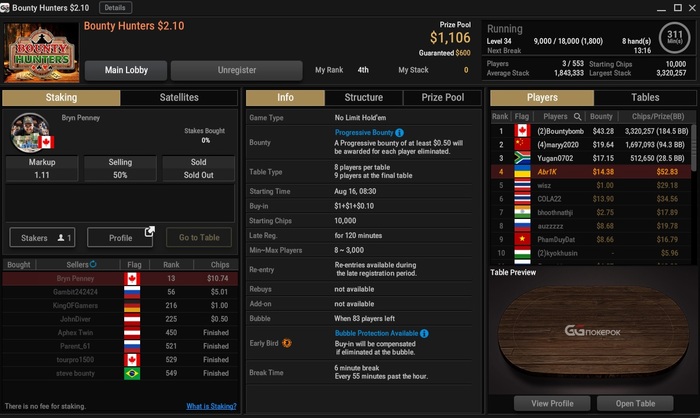Click the players search magnifier icon
Viewport: 700px width, 418px height.
tap(577, 117)
